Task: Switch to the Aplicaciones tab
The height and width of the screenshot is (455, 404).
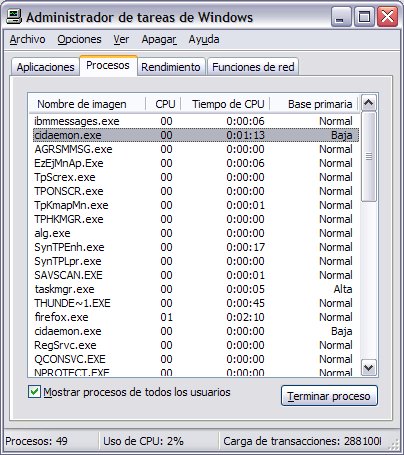Action: point(45,67)
